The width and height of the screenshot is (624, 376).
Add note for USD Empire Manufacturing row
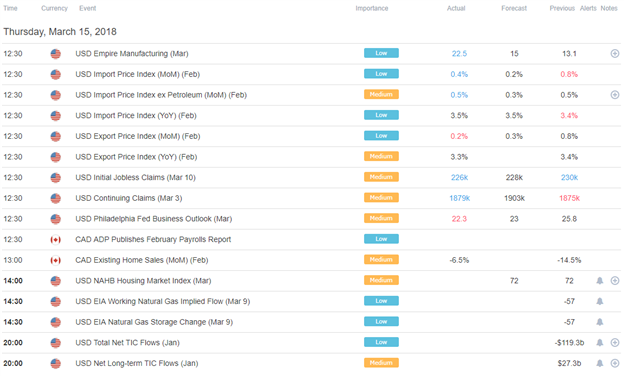(614, 53)
